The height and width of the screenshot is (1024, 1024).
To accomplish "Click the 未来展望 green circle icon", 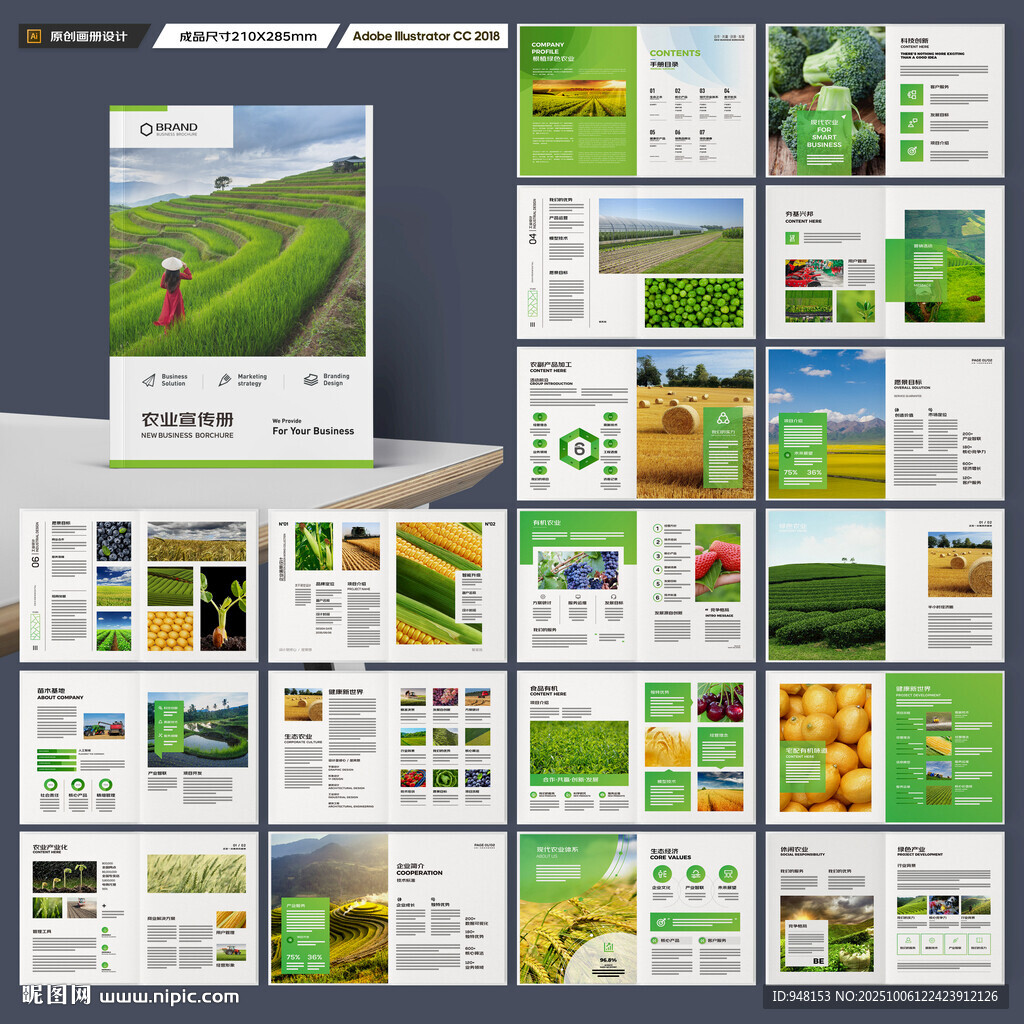I will click(x=728, y=874).
